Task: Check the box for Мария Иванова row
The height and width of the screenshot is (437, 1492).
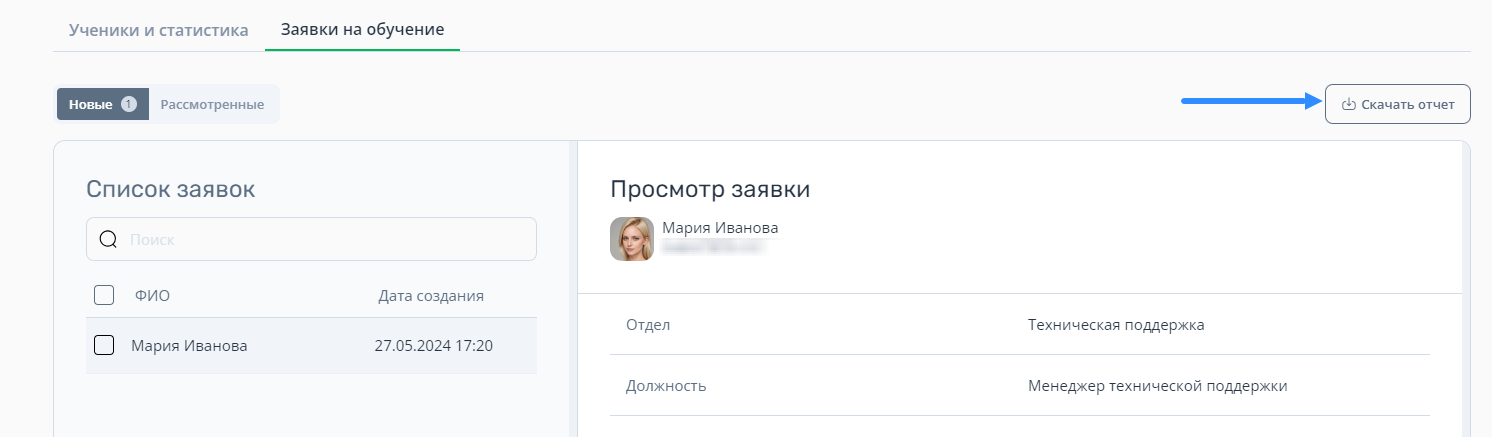Action: [x=104, y=345]
